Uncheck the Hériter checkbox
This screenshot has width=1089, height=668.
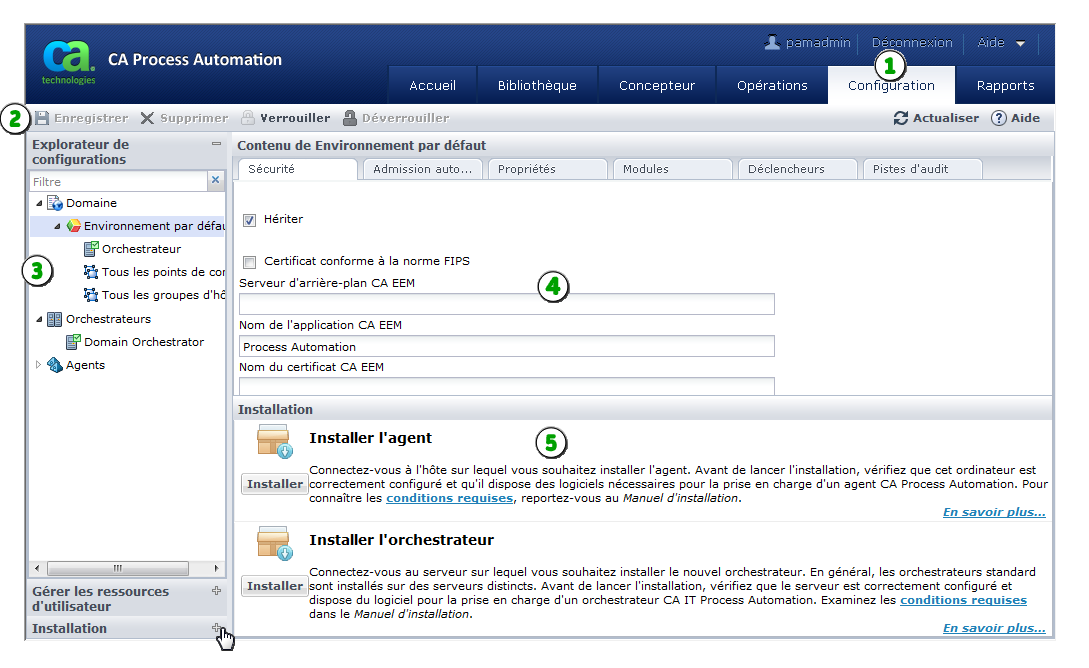click(247, 219)
